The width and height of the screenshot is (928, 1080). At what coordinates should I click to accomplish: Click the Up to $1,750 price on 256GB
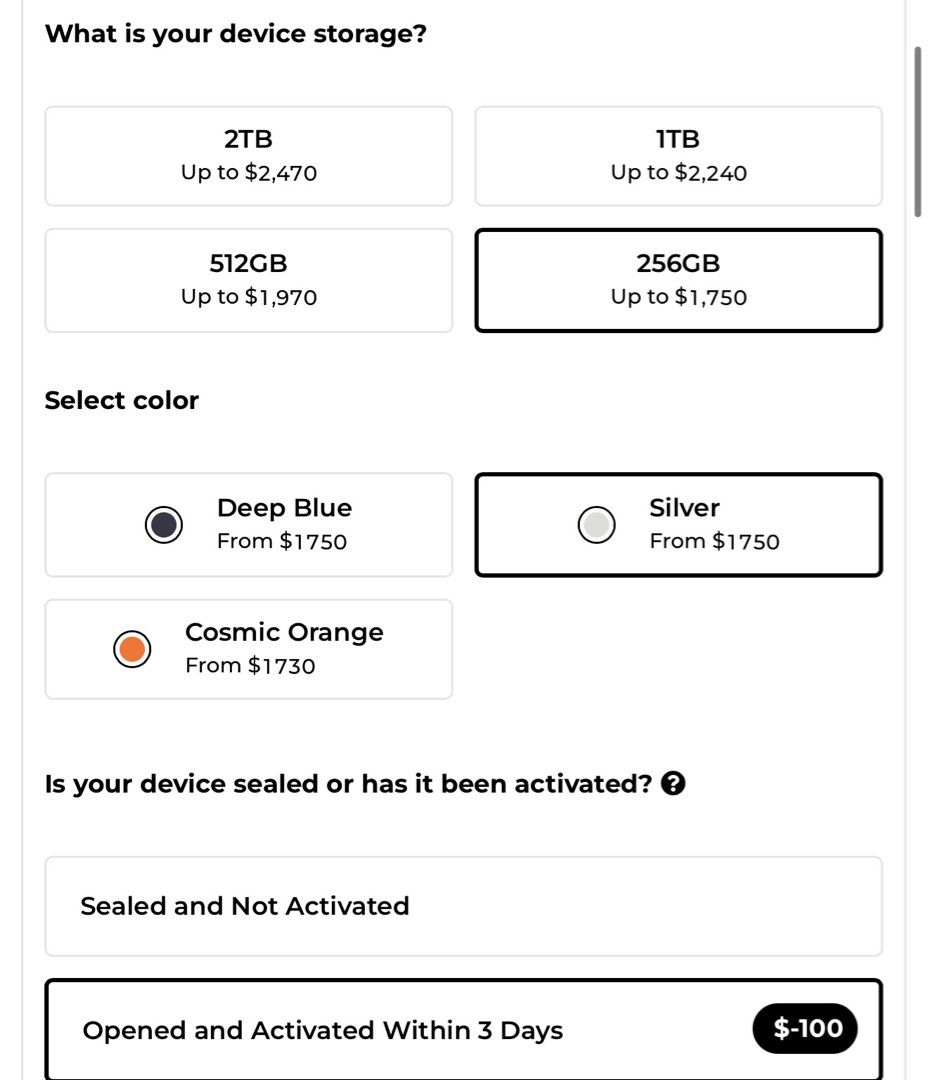pyautogui.click(x=678, y=296)
